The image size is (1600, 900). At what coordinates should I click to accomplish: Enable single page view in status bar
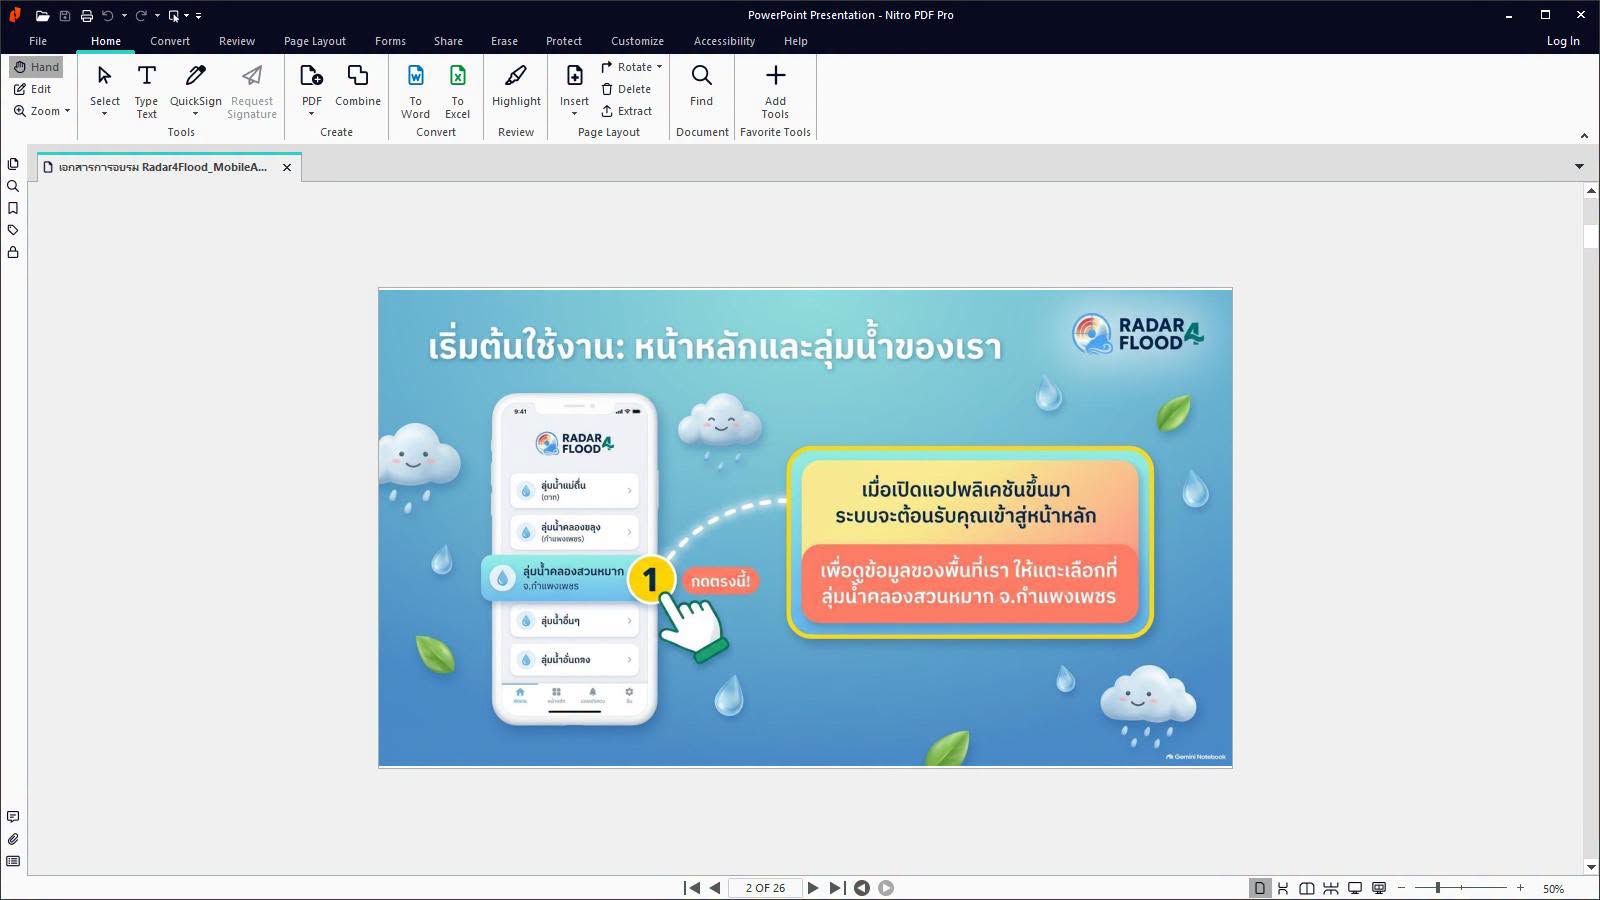1260,888
